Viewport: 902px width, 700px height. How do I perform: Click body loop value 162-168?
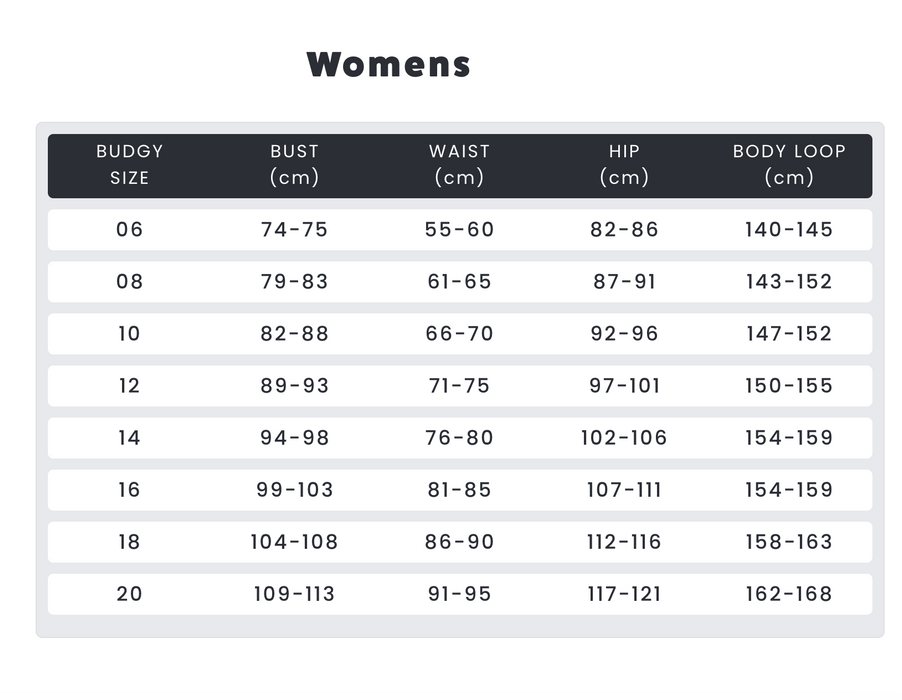pos(788,594)
